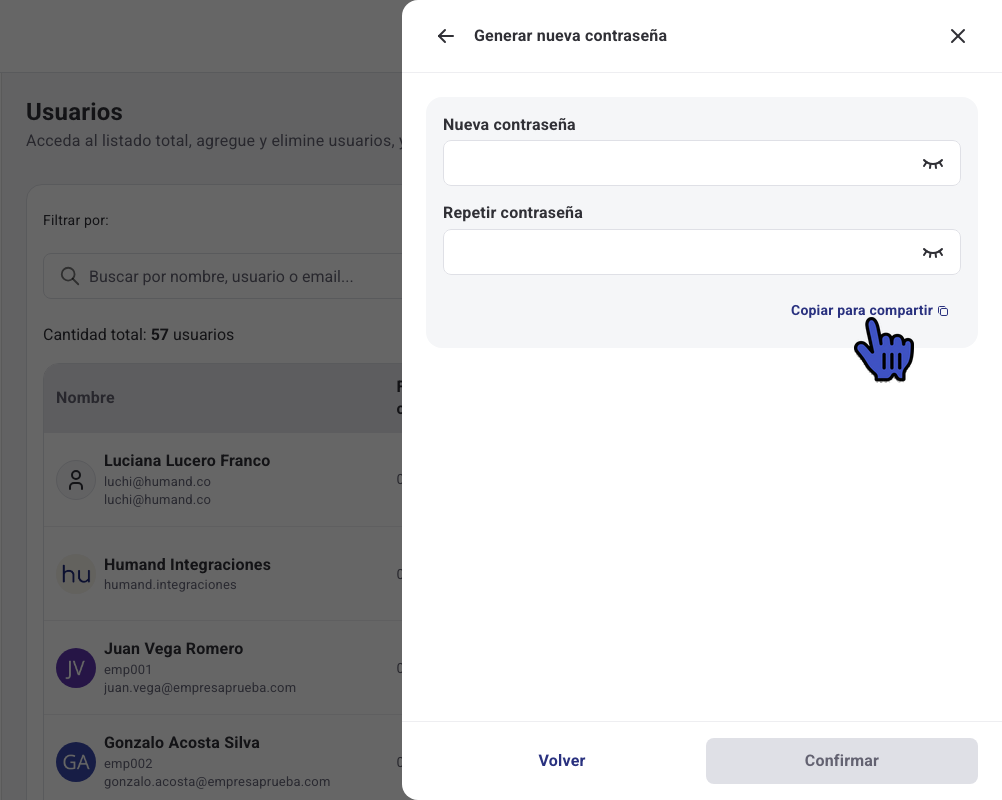Select the name Gonzalo Acosta Silva
This screenshot has height=800, width=1002.
tap(182, 742)
